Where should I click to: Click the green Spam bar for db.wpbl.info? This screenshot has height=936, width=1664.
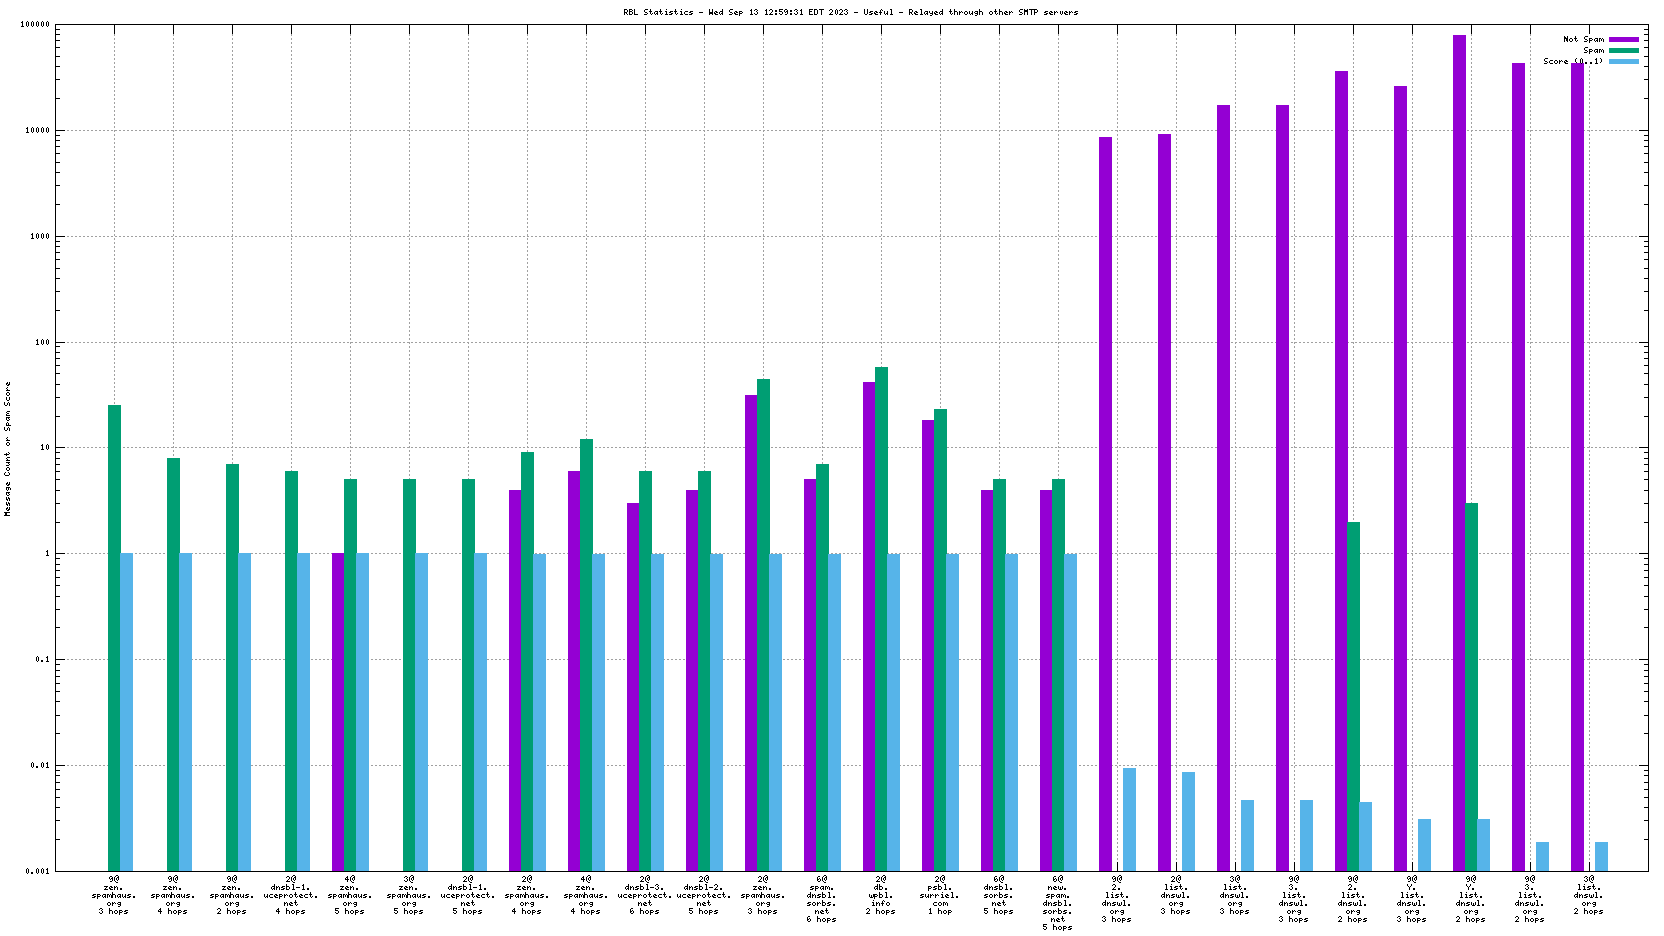pos(881,618)
